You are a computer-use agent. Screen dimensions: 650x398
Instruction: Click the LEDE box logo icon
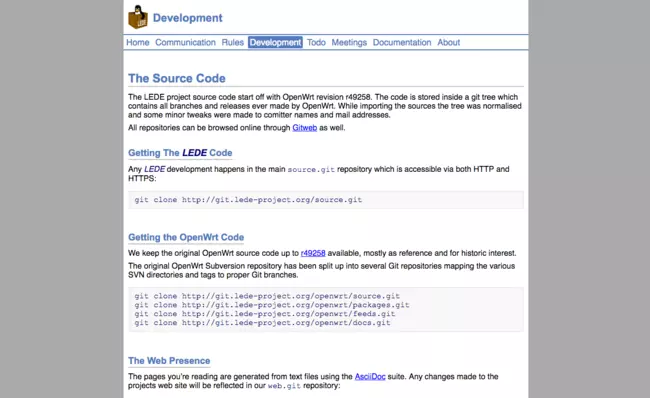tap(138, 17)
